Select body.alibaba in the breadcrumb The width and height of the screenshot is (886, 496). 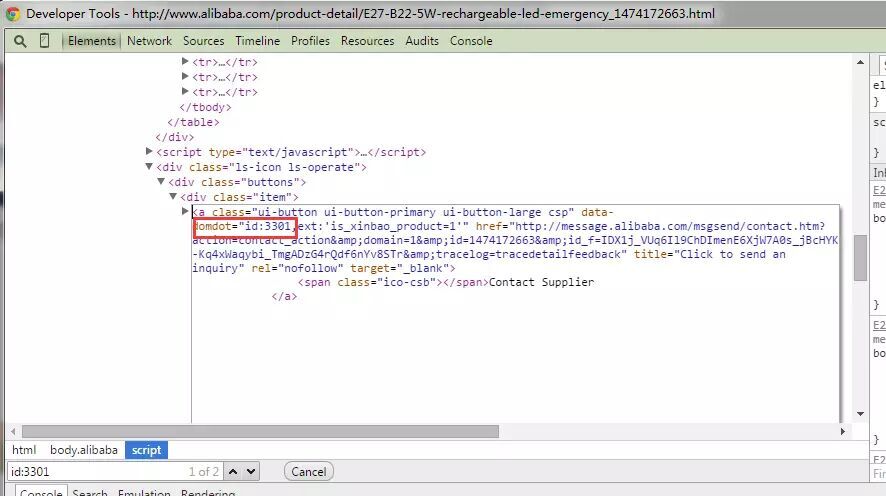point(84,450)
